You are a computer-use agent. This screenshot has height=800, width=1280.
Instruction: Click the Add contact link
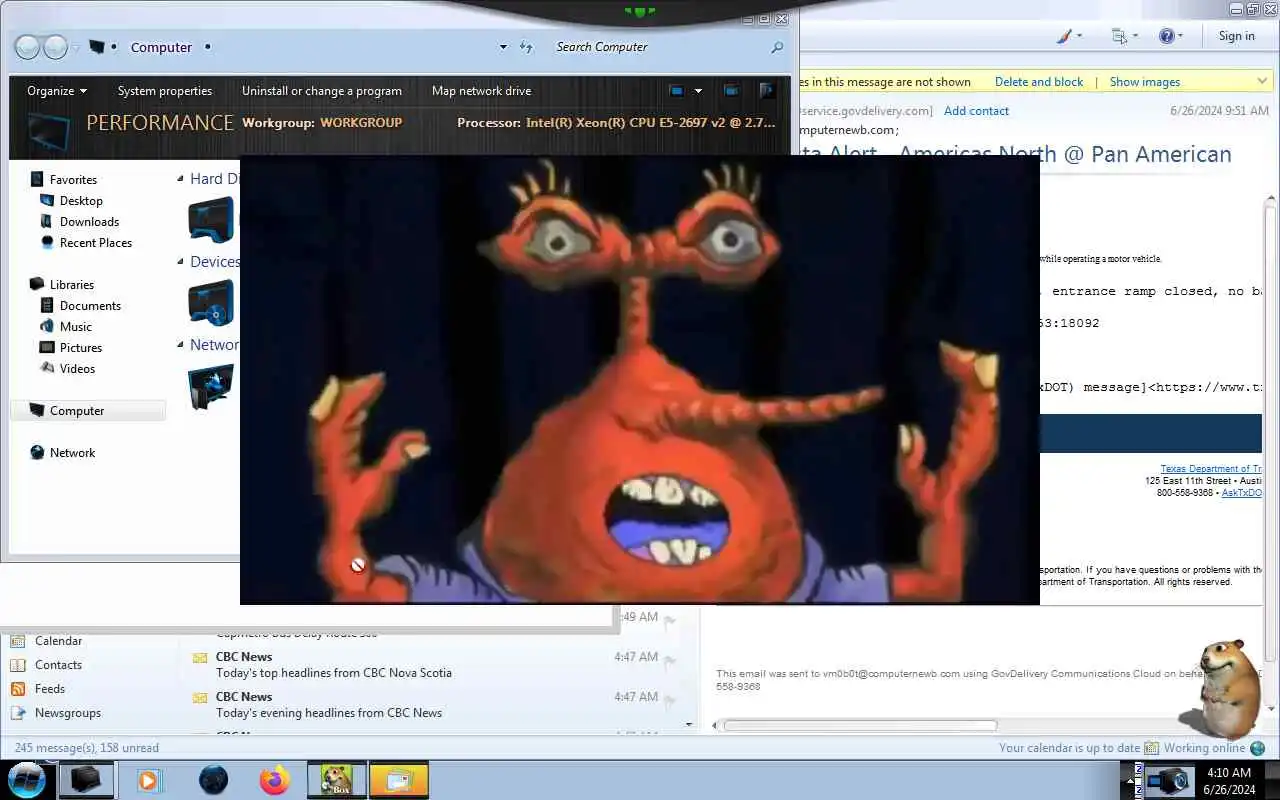pyautogui.click(x=976, y=111)
